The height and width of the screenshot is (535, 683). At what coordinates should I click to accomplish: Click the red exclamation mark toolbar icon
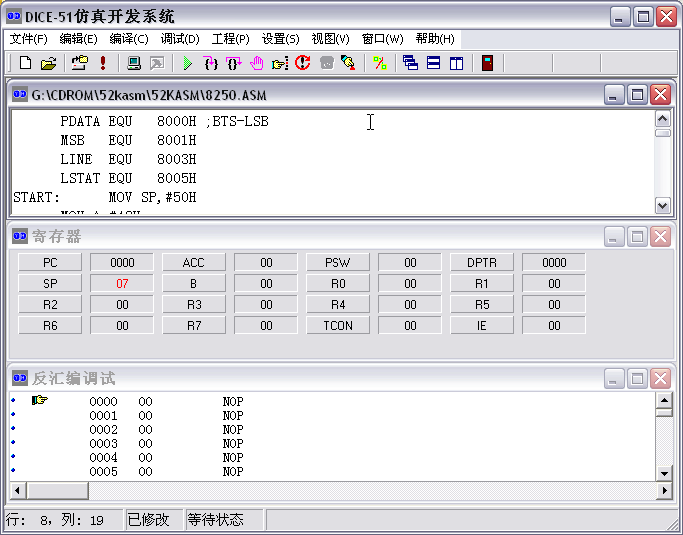(103, 63)
